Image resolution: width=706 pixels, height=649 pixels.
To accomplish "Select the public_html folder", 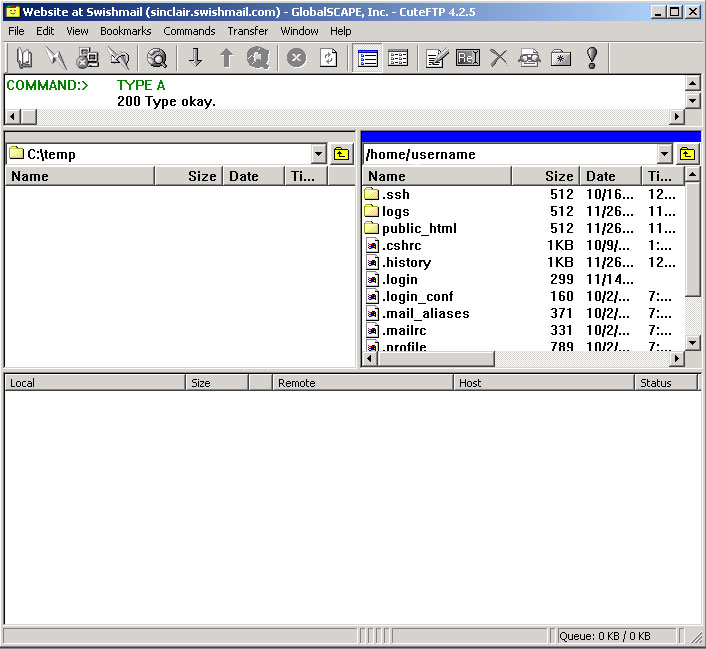I will point(418,228).
